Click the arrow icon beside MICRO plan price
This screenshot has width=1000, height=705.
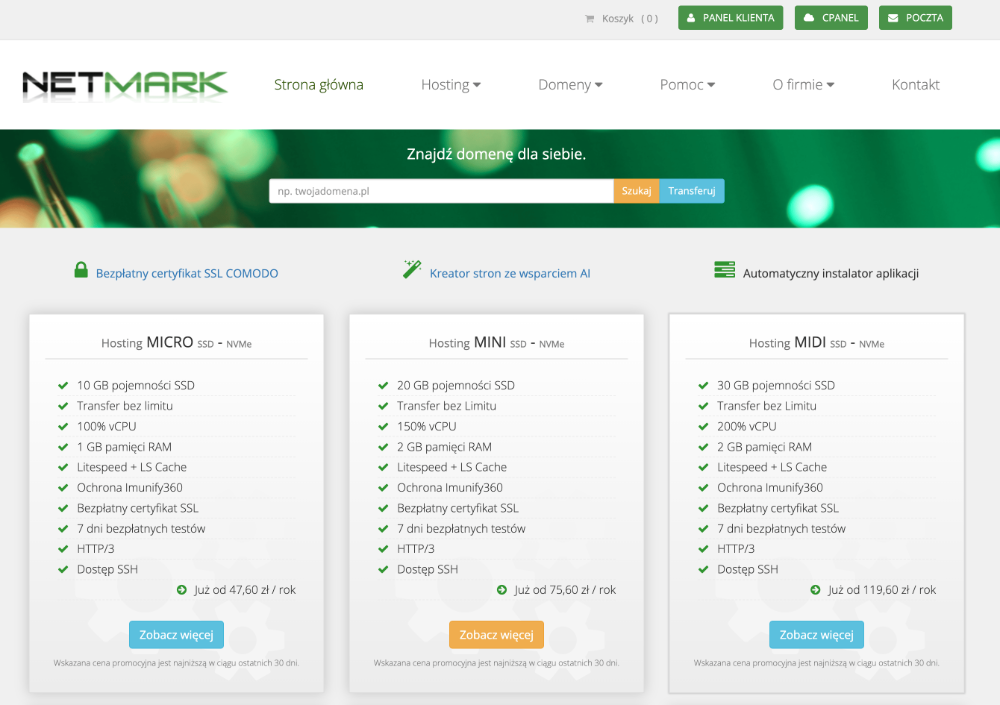point(180,590)
